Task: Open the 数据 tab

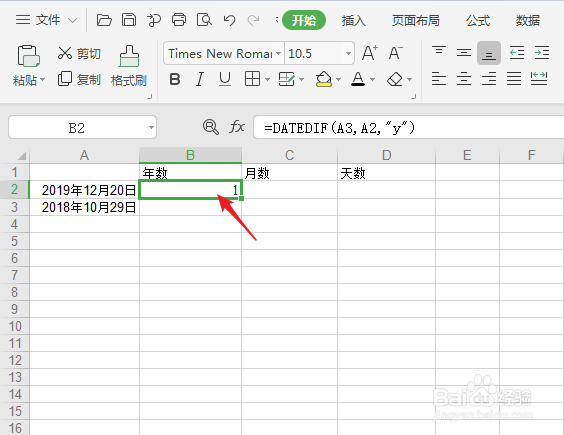Action: click(528, 21)
